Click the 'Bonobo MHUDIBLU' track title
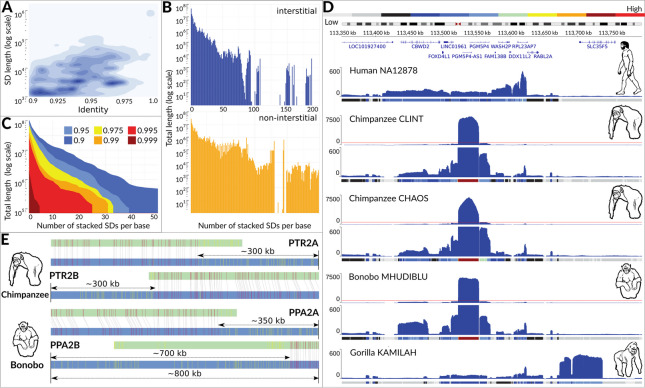The width and height of the screenshot is (645, 388). [x=388, y=276]
